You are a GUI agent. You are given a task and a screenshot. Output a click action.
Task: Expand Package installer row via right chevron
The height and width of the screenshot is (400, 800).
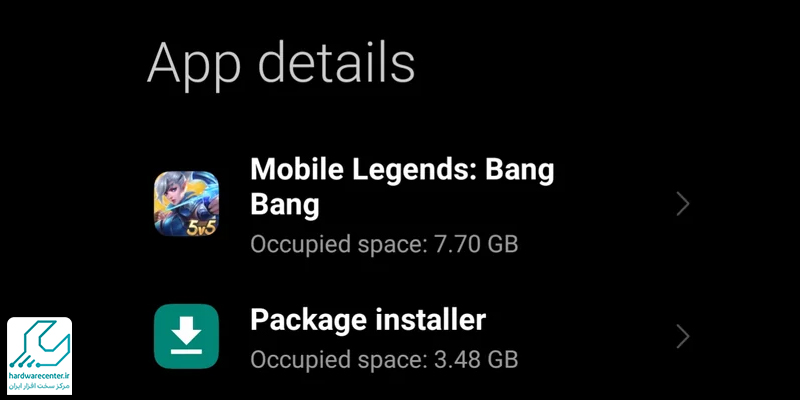[683, 337]
